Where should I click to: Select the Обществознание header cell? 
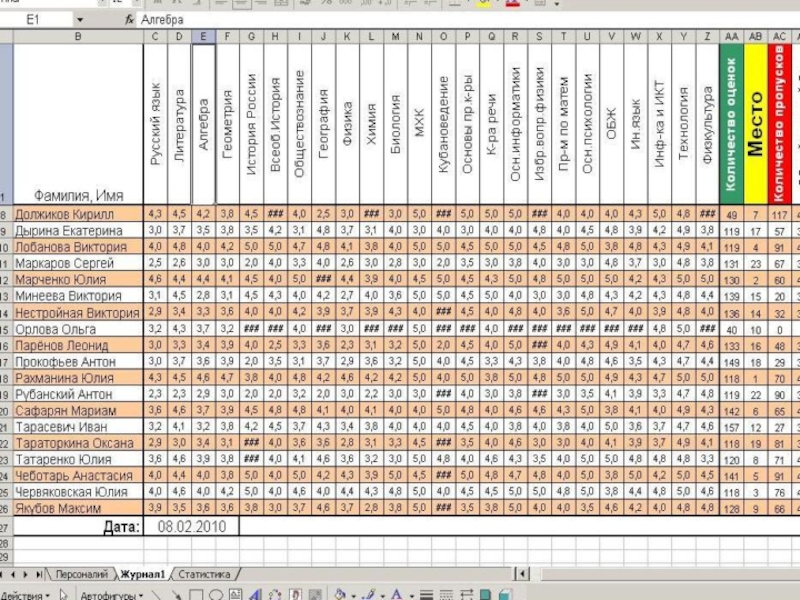pos(299,124)
